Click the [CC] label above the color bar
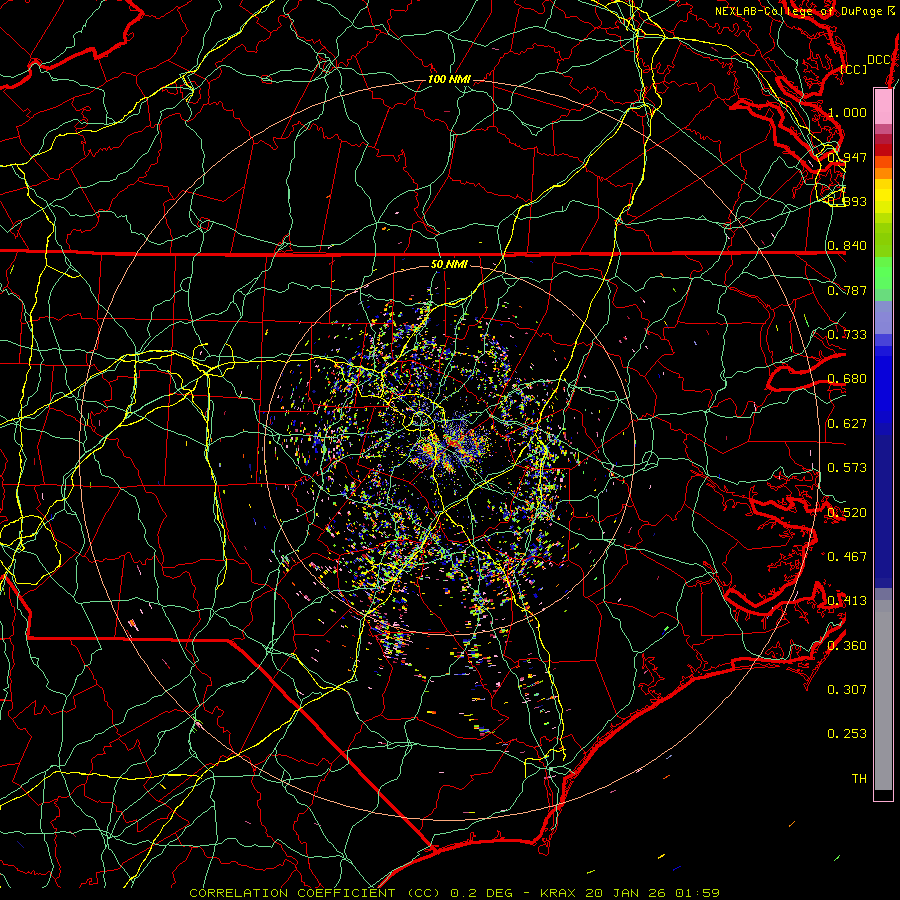 pyautogui.click(x=854, y=69)
